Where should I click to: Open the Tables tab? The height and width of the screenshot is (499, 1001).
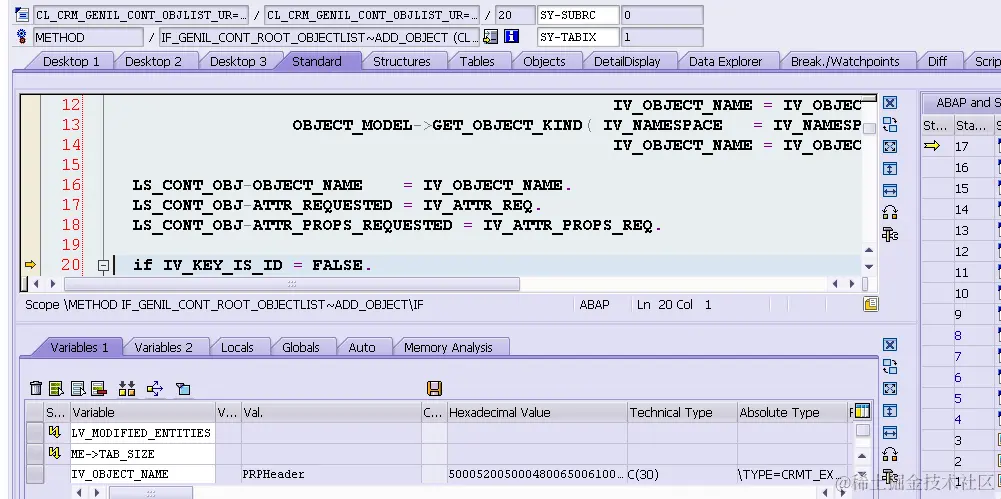[477, 61]
